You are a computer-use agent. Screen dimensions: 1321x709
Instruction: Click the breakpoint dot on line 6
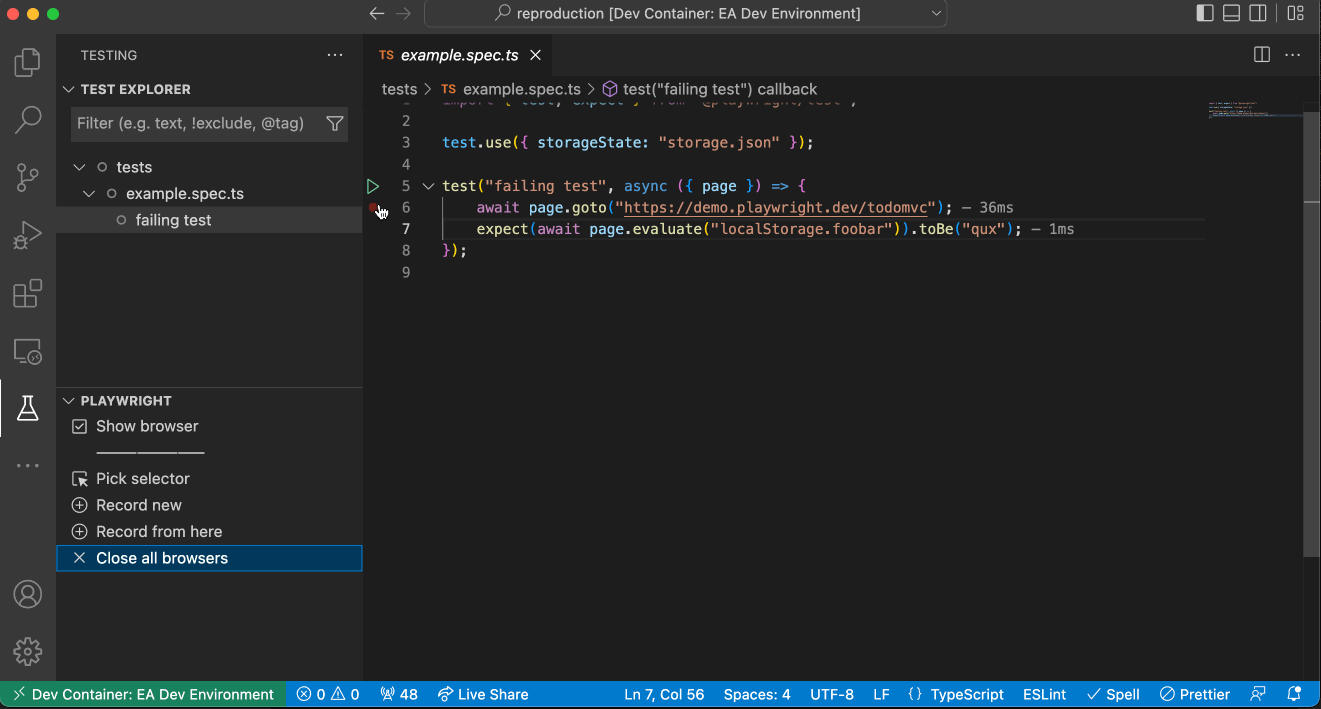coord(374,207)
